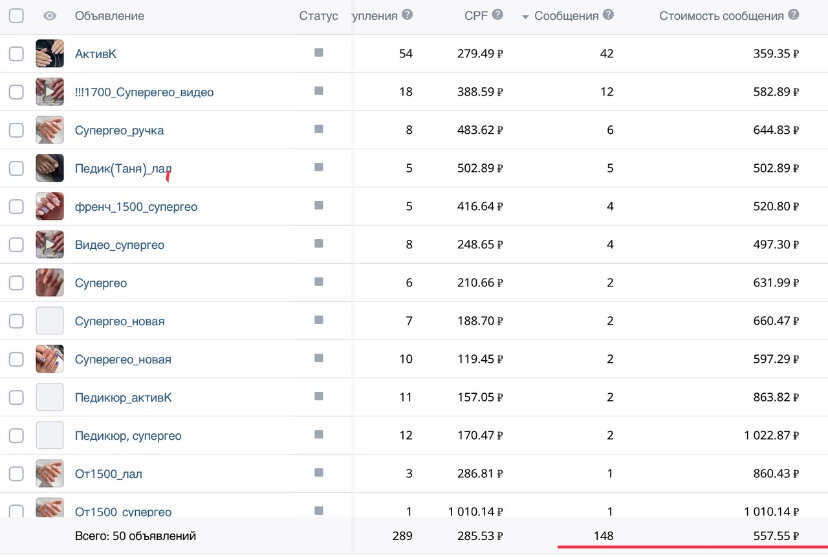This screenshot has height=557, width=828.
Task: Open help icon next to CPF column
Action: pos(497,15)
